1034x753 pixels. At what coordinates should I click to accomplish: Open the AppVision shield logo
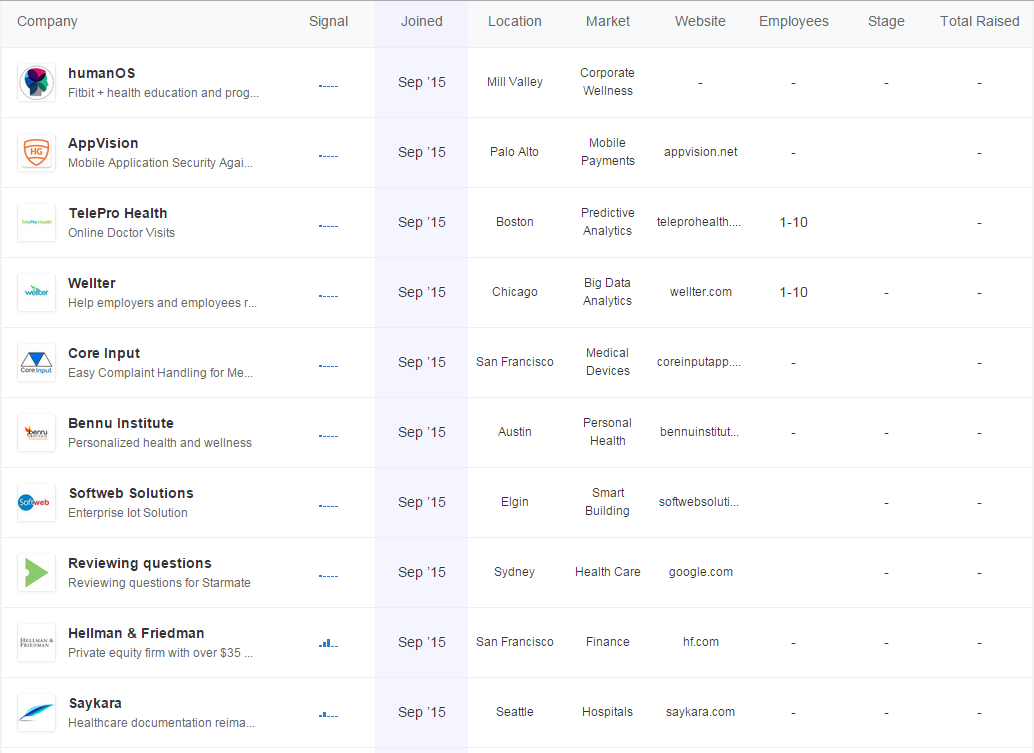pos(37,152)
